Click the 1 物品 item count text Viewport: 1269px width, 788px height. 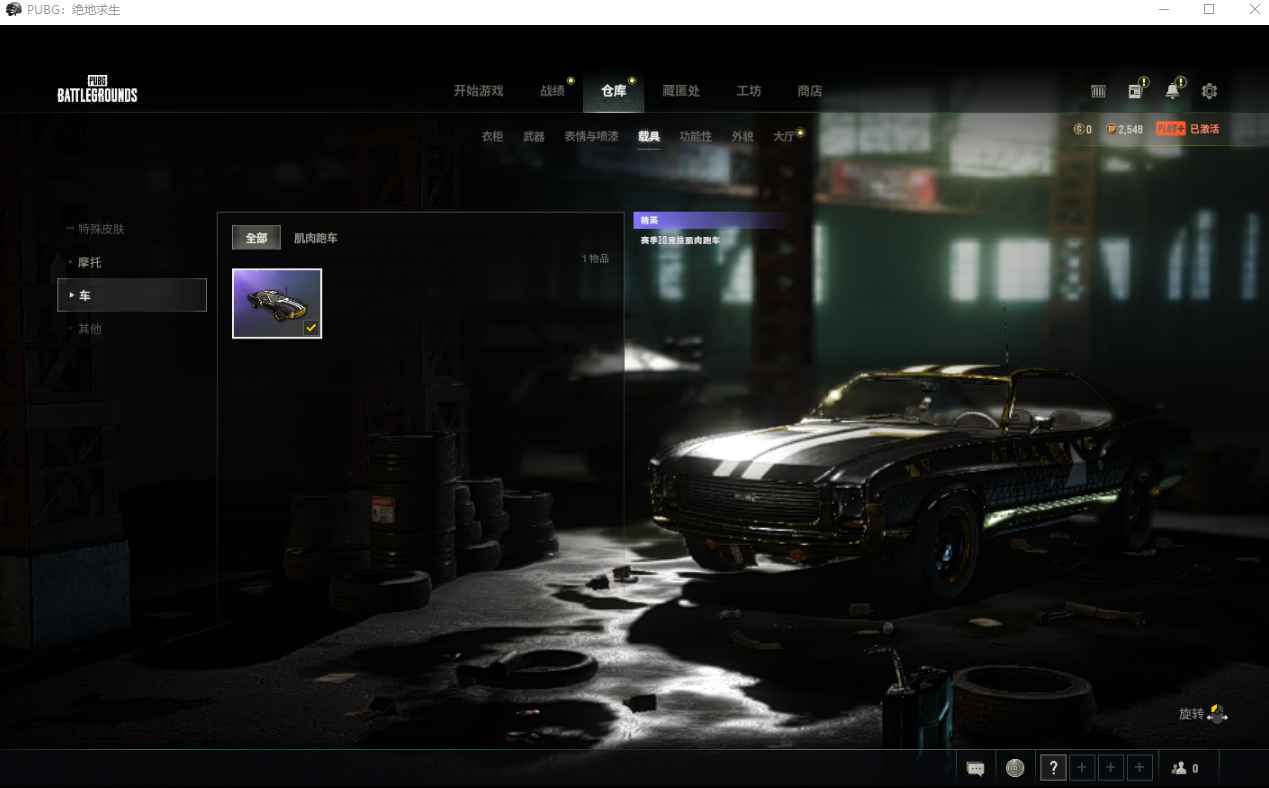pyautogui.click(x=595, y=259)
